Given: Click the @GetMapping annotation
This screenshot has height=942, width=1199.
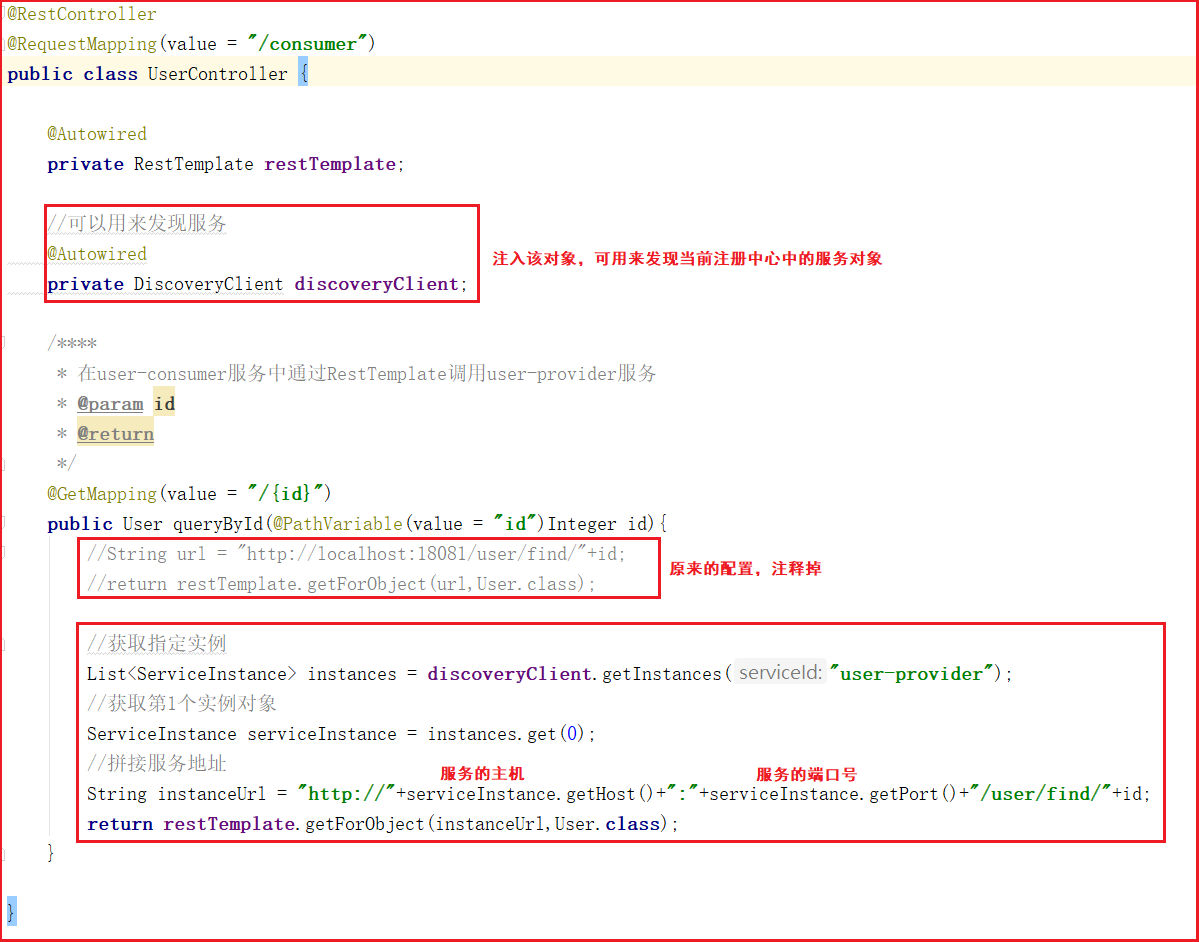Looking at the screenshot, I should 102,494.
